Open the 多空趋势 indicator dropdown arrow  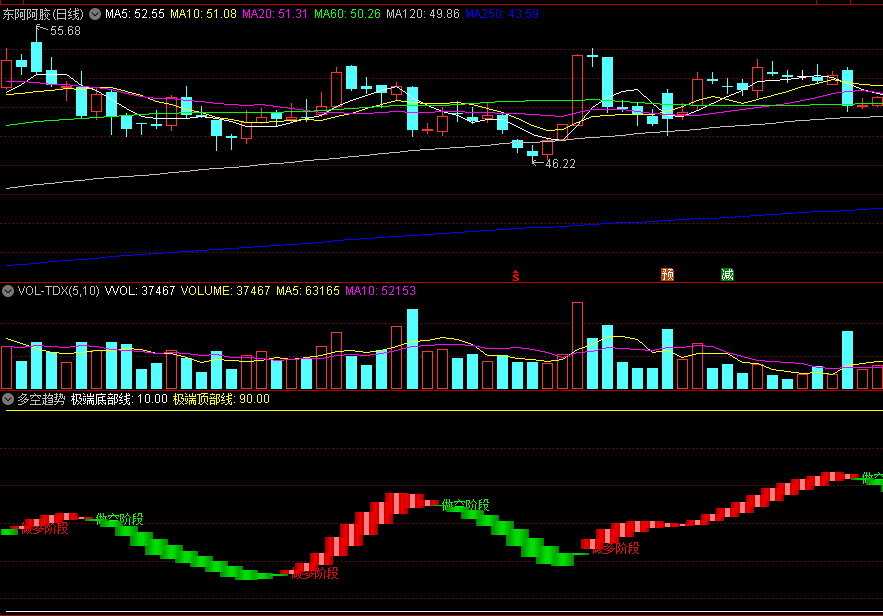(x=8, y=399)
